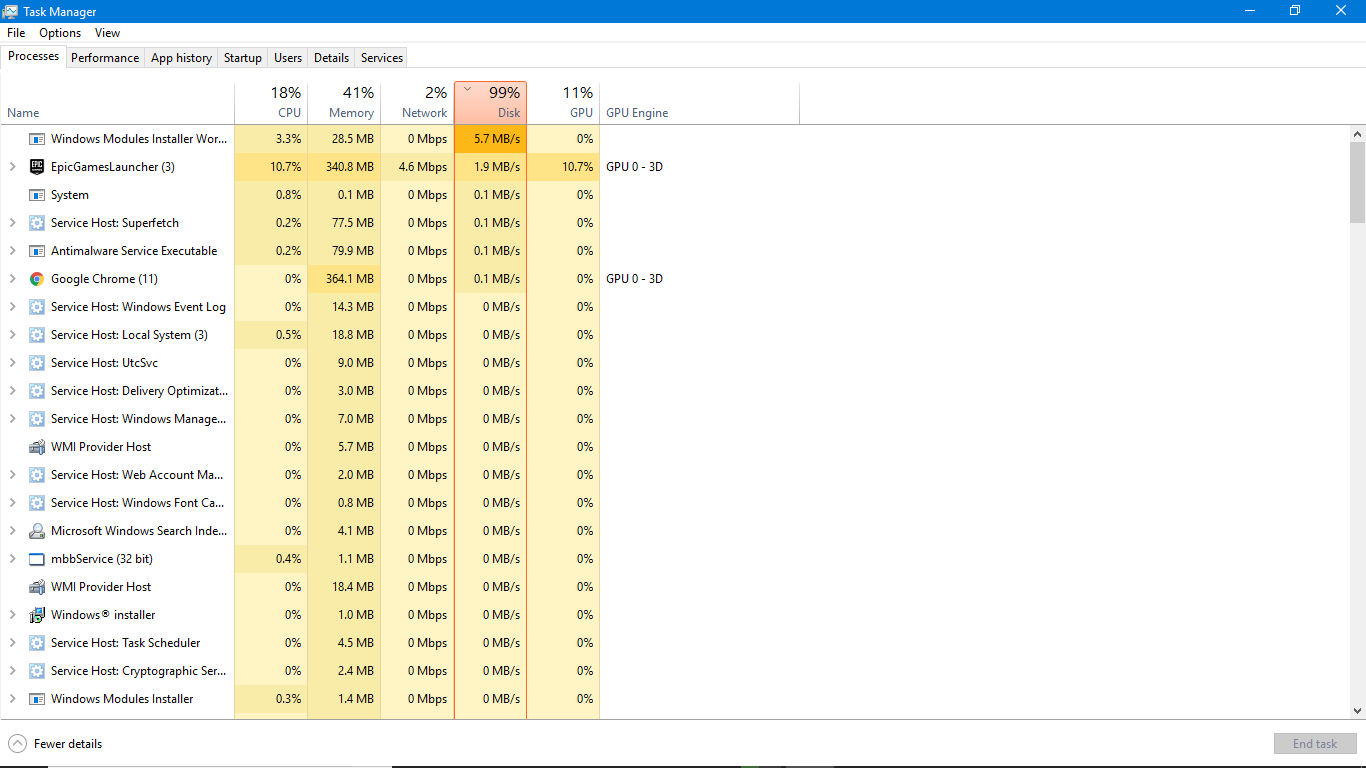Select the 10.7% CPU usage cell

pyautogui.click(x=271, y=167)
